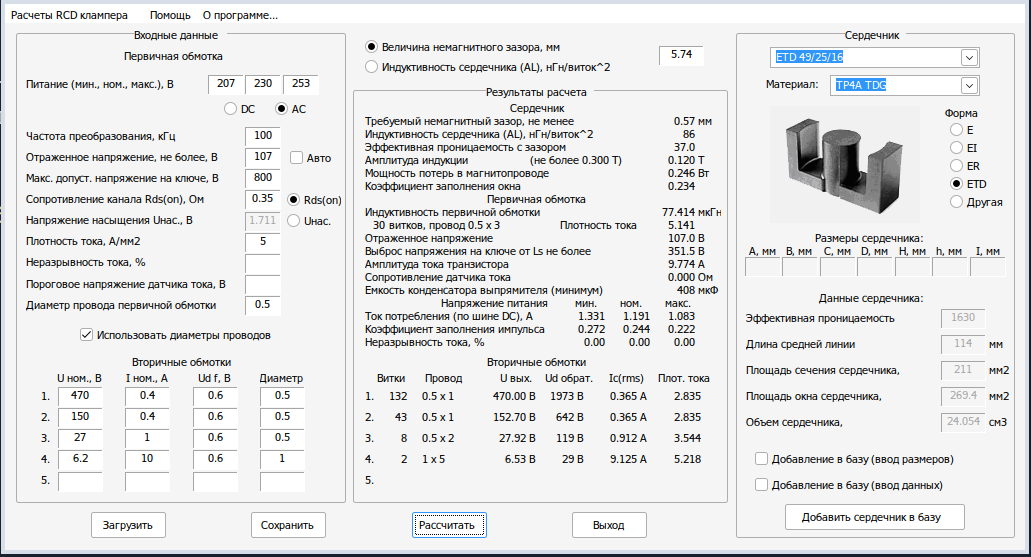Check Добавление в базу (ввод размеров)

pos(762,460)
